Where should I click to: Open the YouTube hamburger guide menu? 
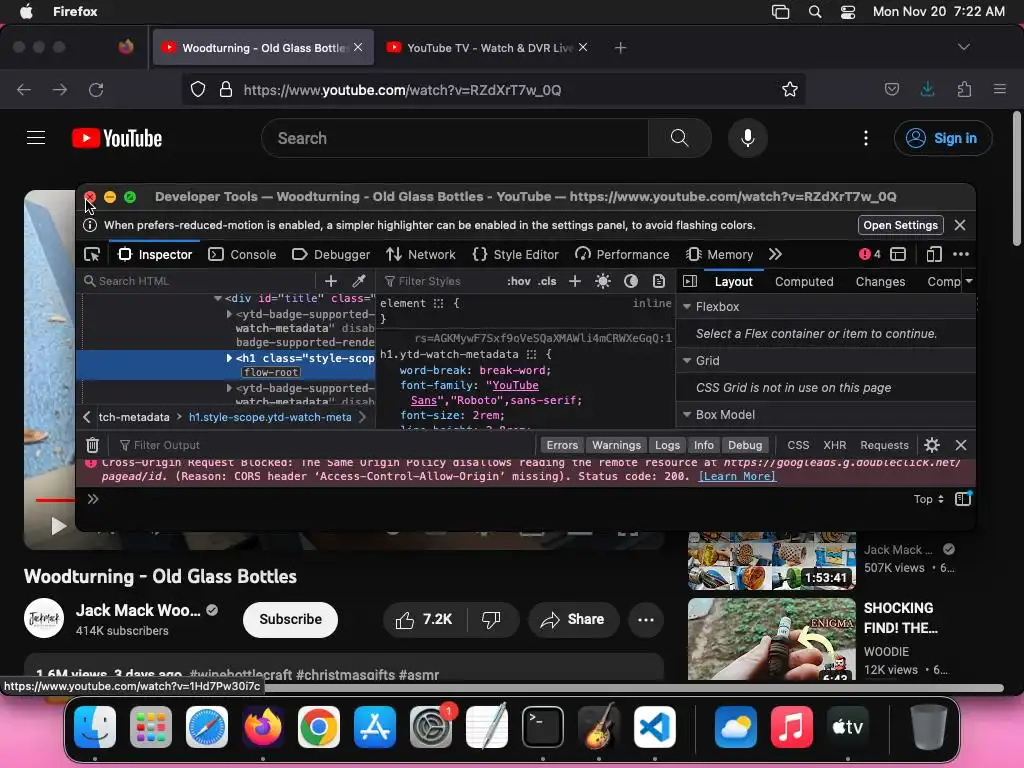click(x=36, y=138)
